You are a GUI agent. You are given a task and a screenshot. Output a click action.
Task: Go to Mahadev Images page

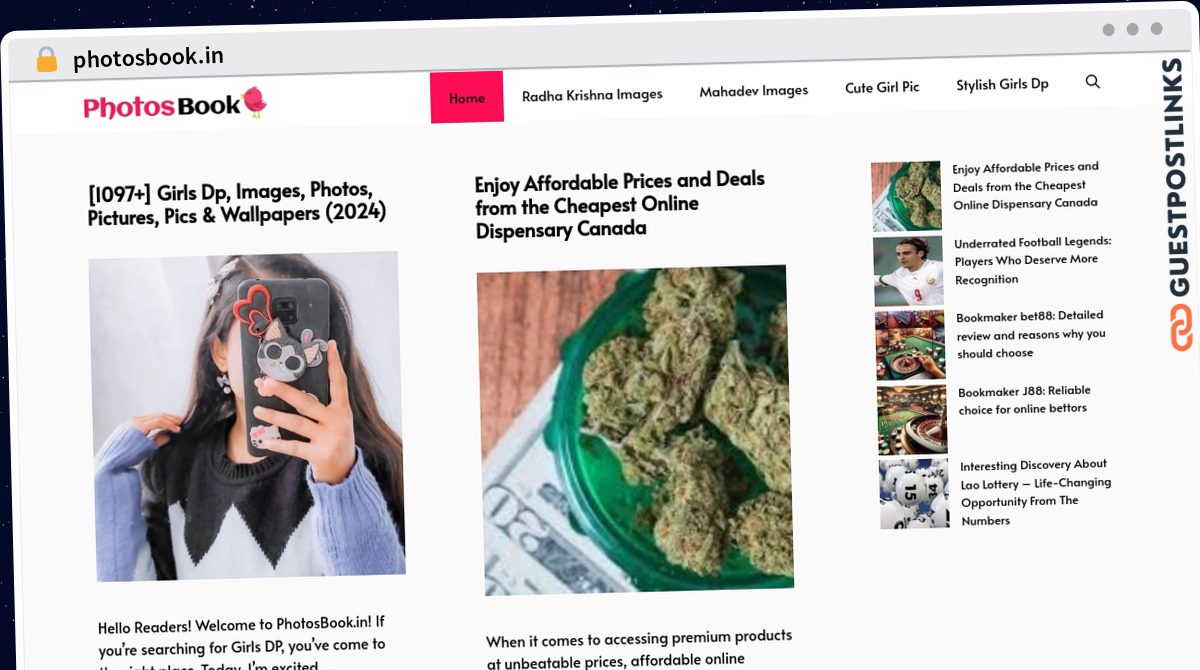(753, 91)
